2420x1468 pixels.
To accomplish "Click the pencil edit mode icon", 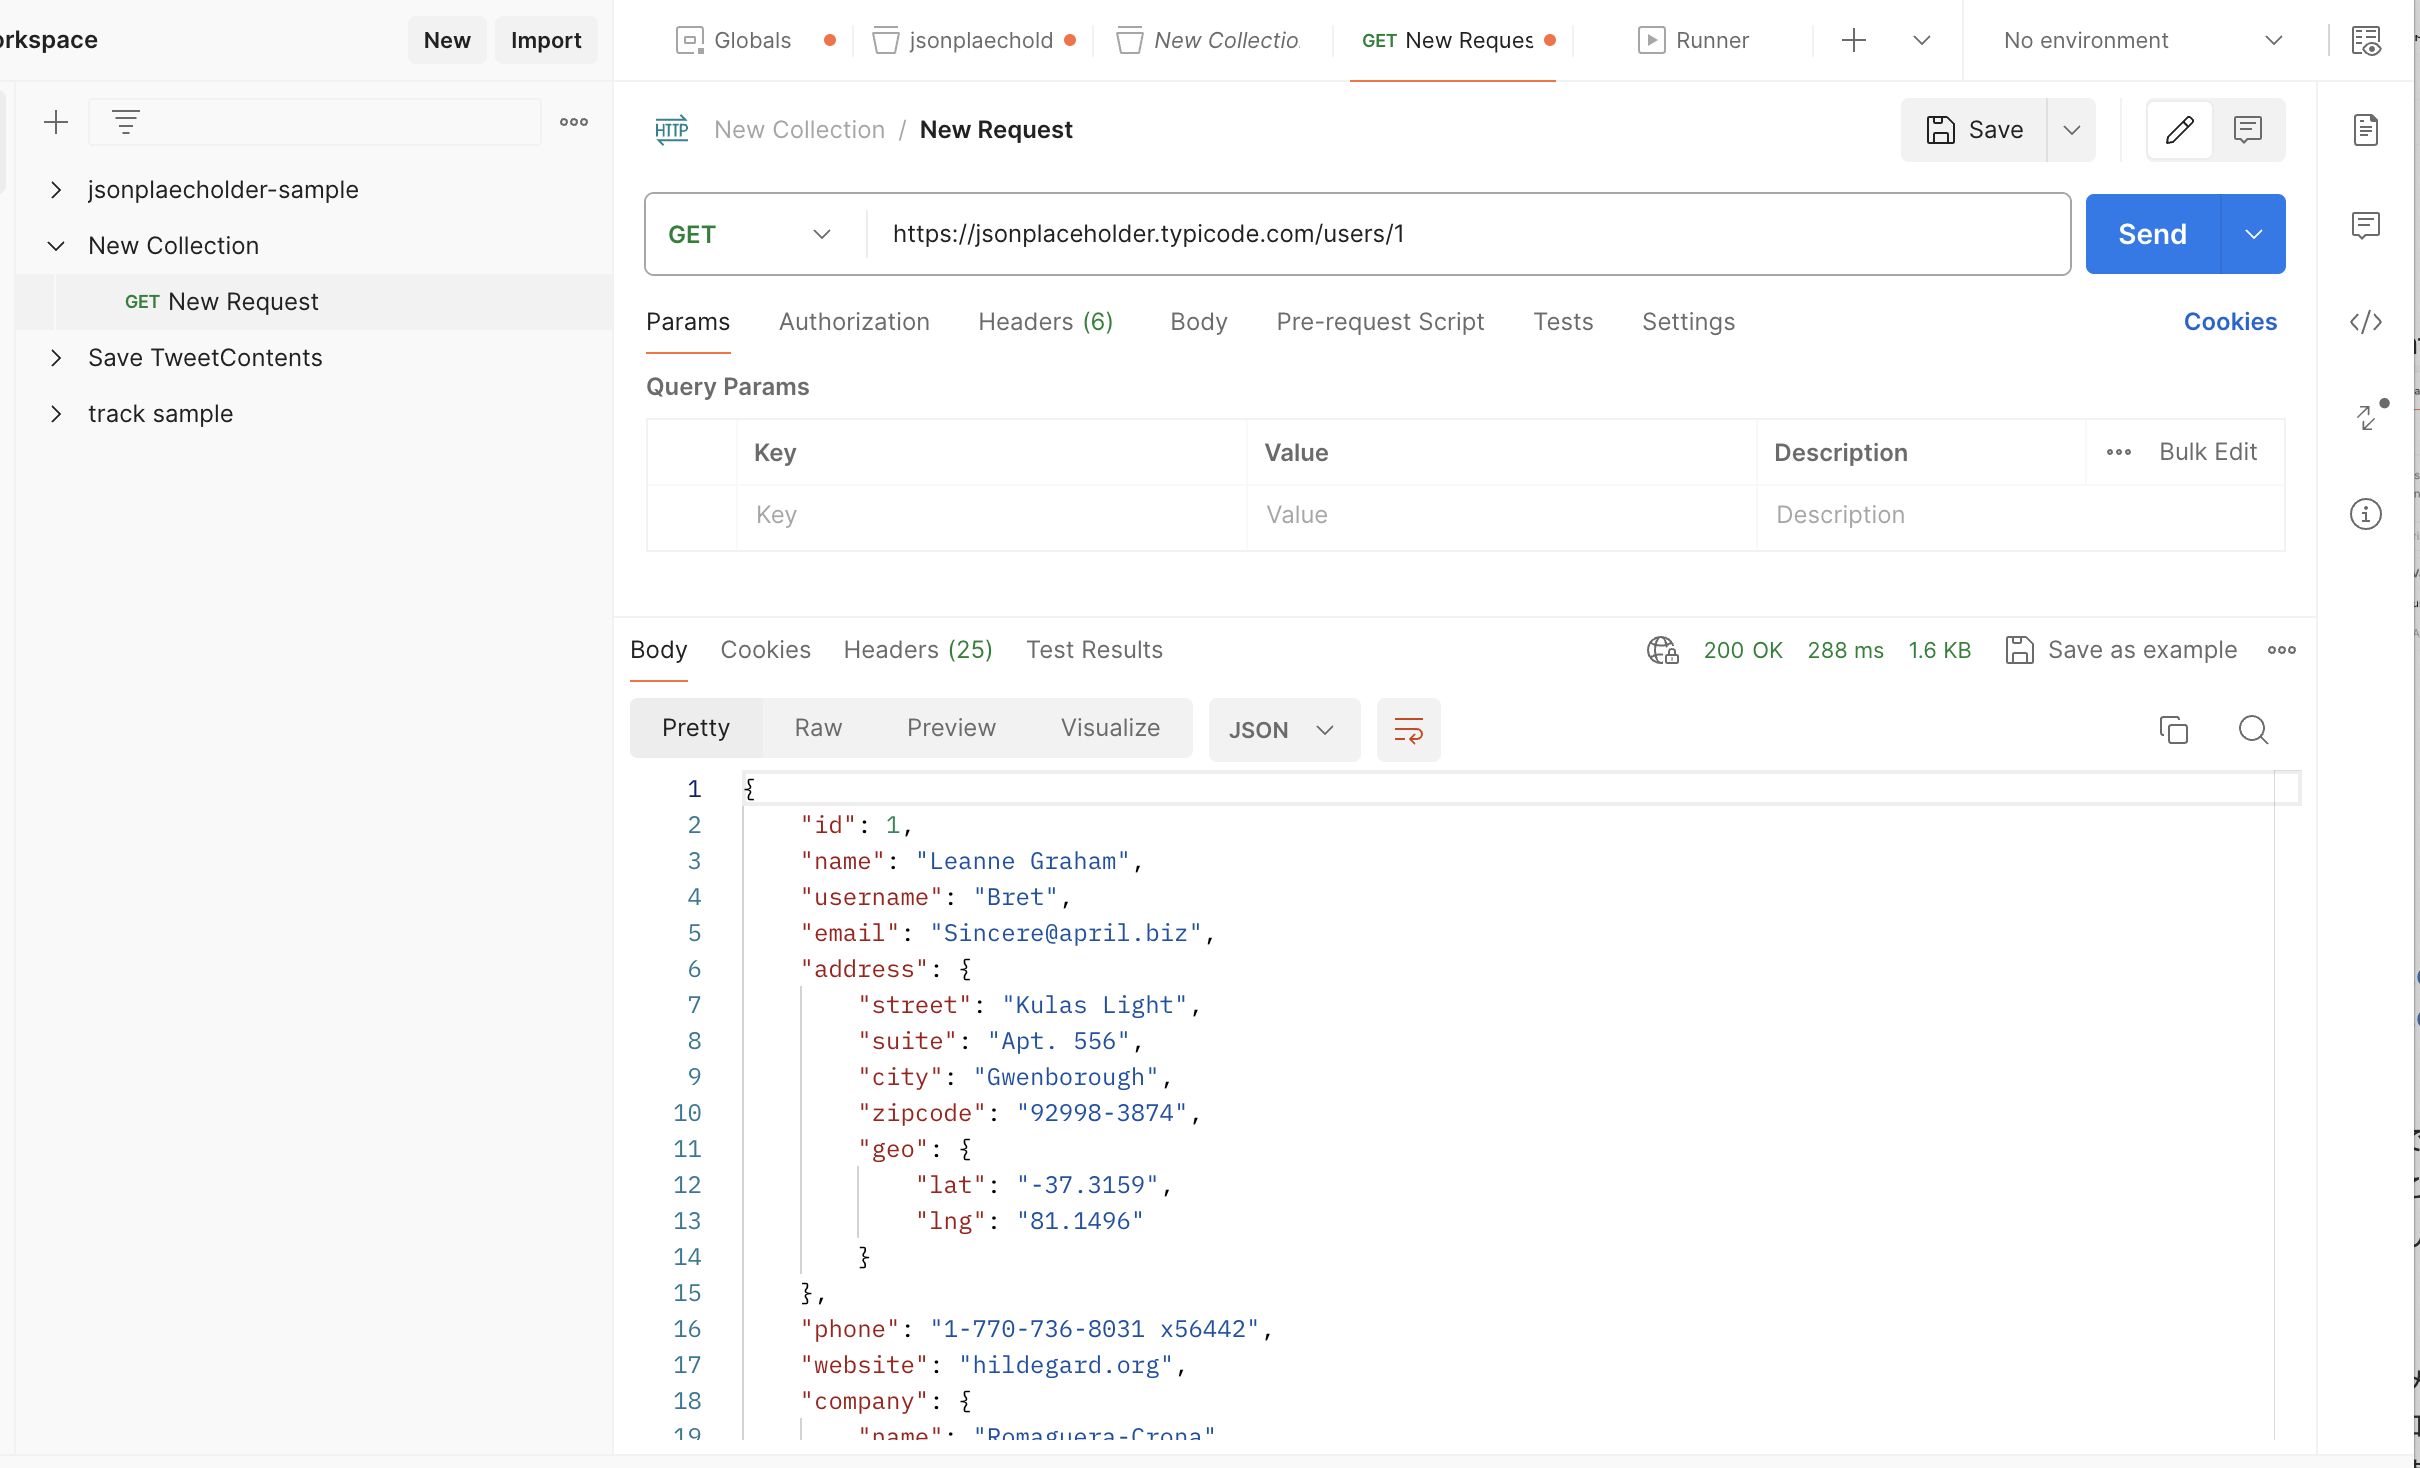I will [2180, 130].
